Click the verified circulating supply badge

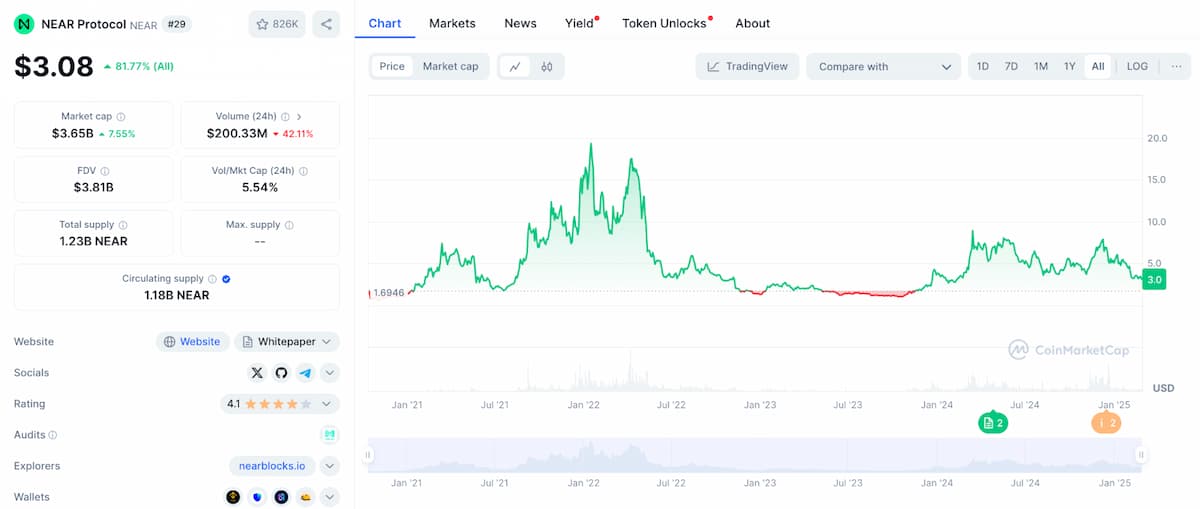click(x=226, y=279)
